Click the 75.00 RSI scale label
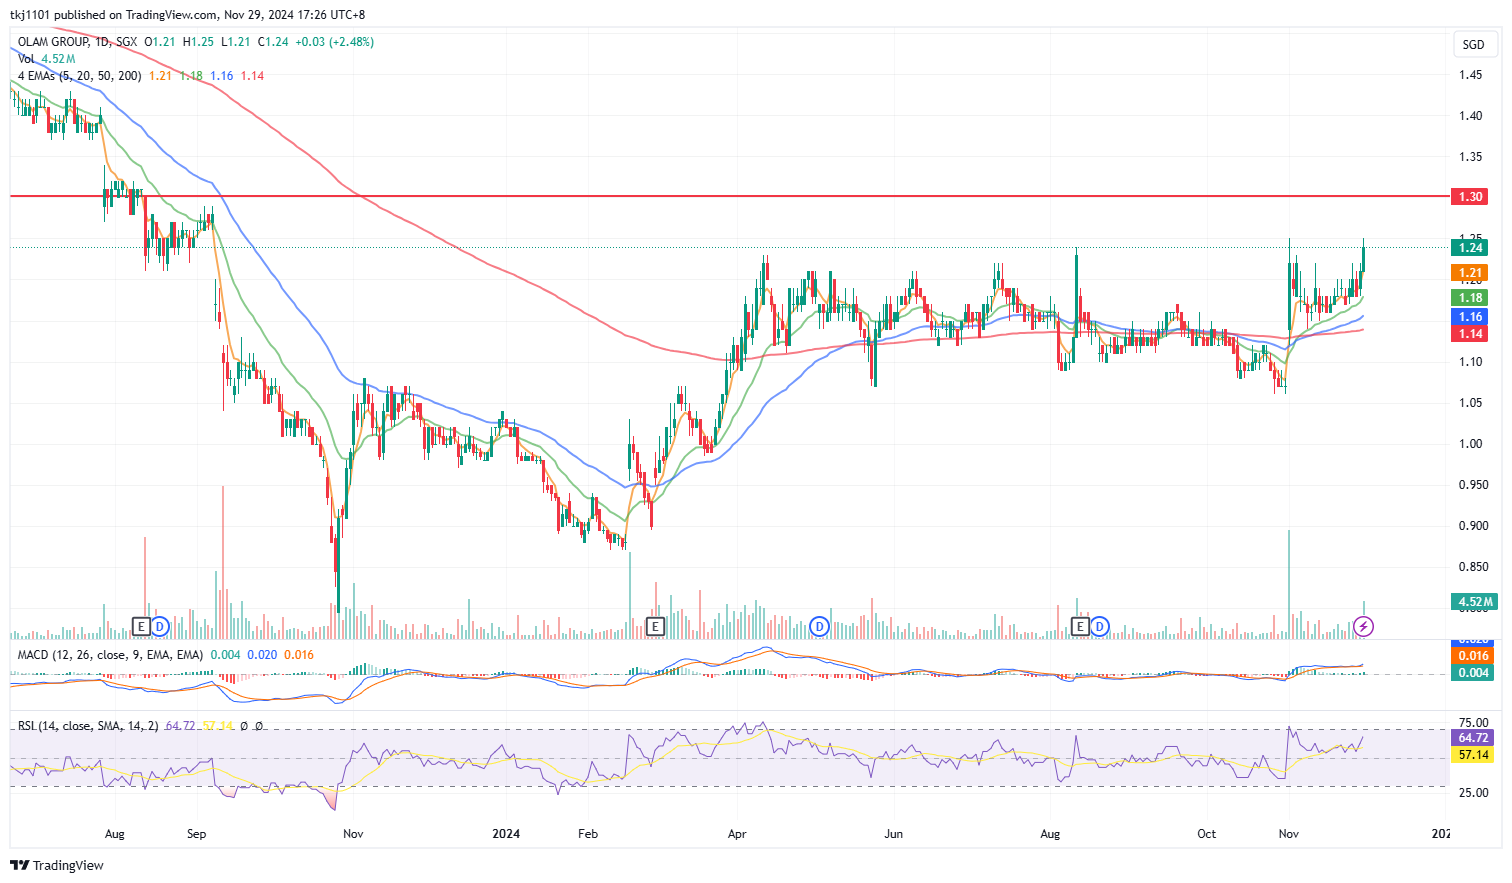 (1474, 722)
